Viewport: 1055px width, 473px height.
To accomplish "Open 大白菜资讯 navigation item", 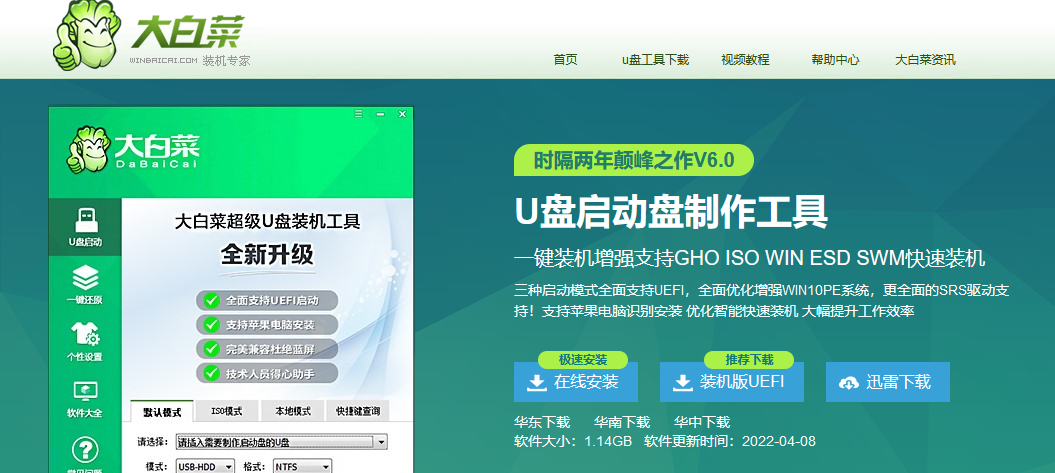I will (925, 59).
